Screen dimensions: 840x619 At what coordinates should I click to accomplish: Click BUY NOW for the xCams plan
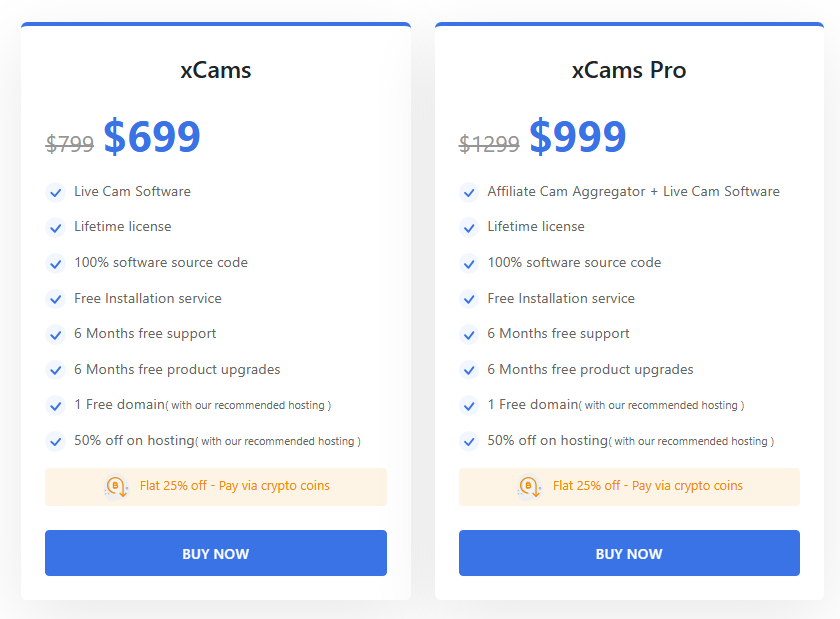coord(216,553)
